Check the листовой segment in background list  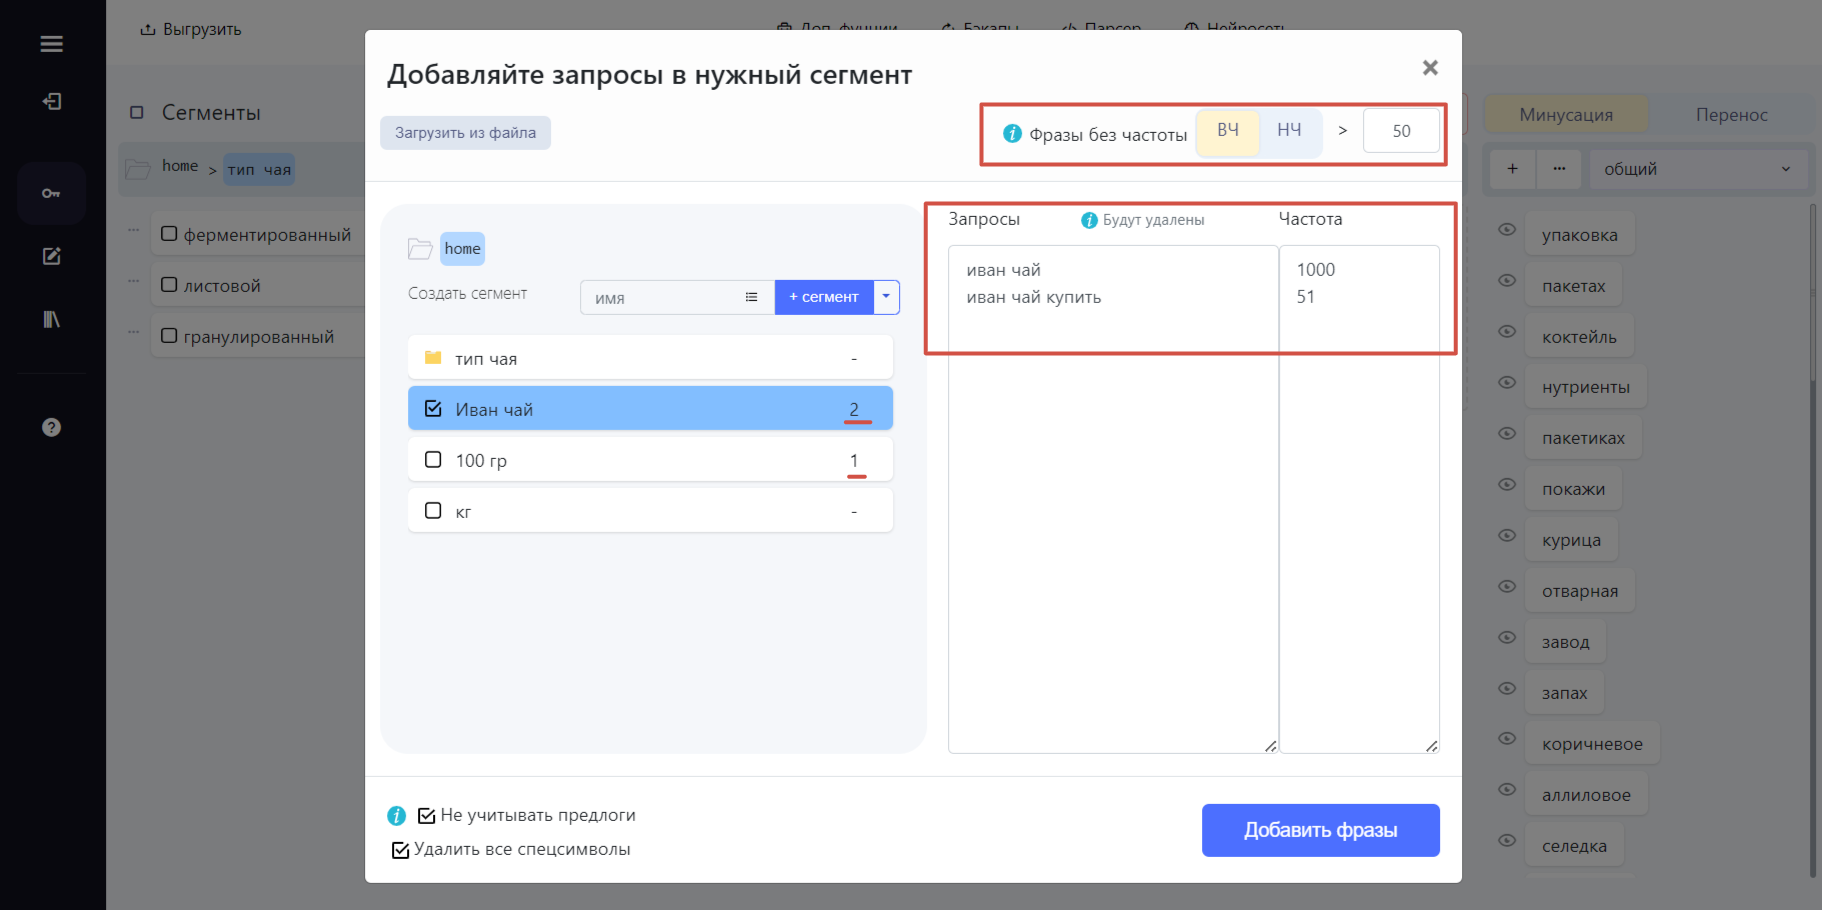[169, 284]
